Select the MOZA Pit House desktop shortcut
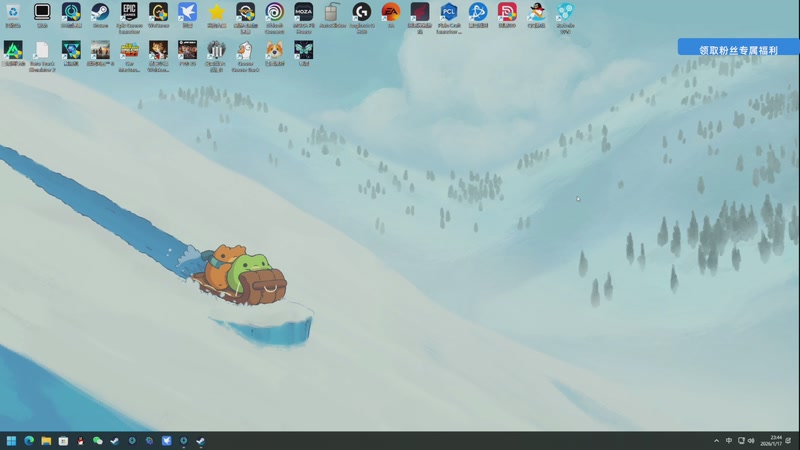This screenshot has width=800, height=450. coord(304,18)
